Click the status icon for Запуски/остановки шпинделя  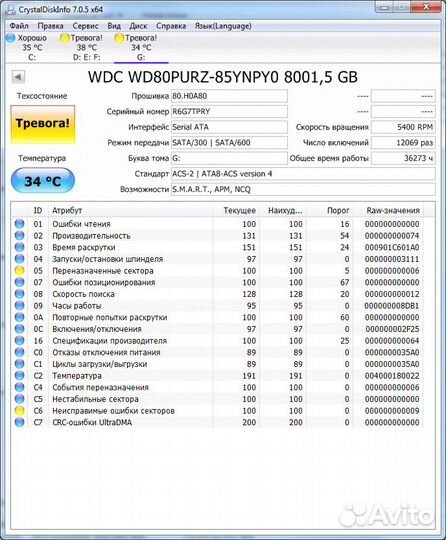[20, 259]
